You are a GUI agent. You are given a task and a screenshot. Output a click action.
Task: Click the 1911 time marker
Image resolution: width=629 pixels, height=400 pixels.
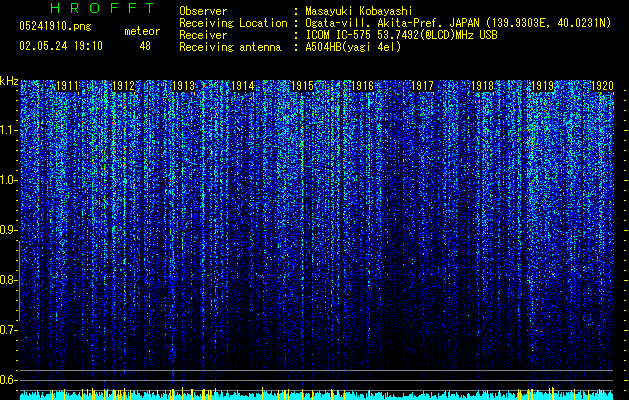tap(67, 86)
